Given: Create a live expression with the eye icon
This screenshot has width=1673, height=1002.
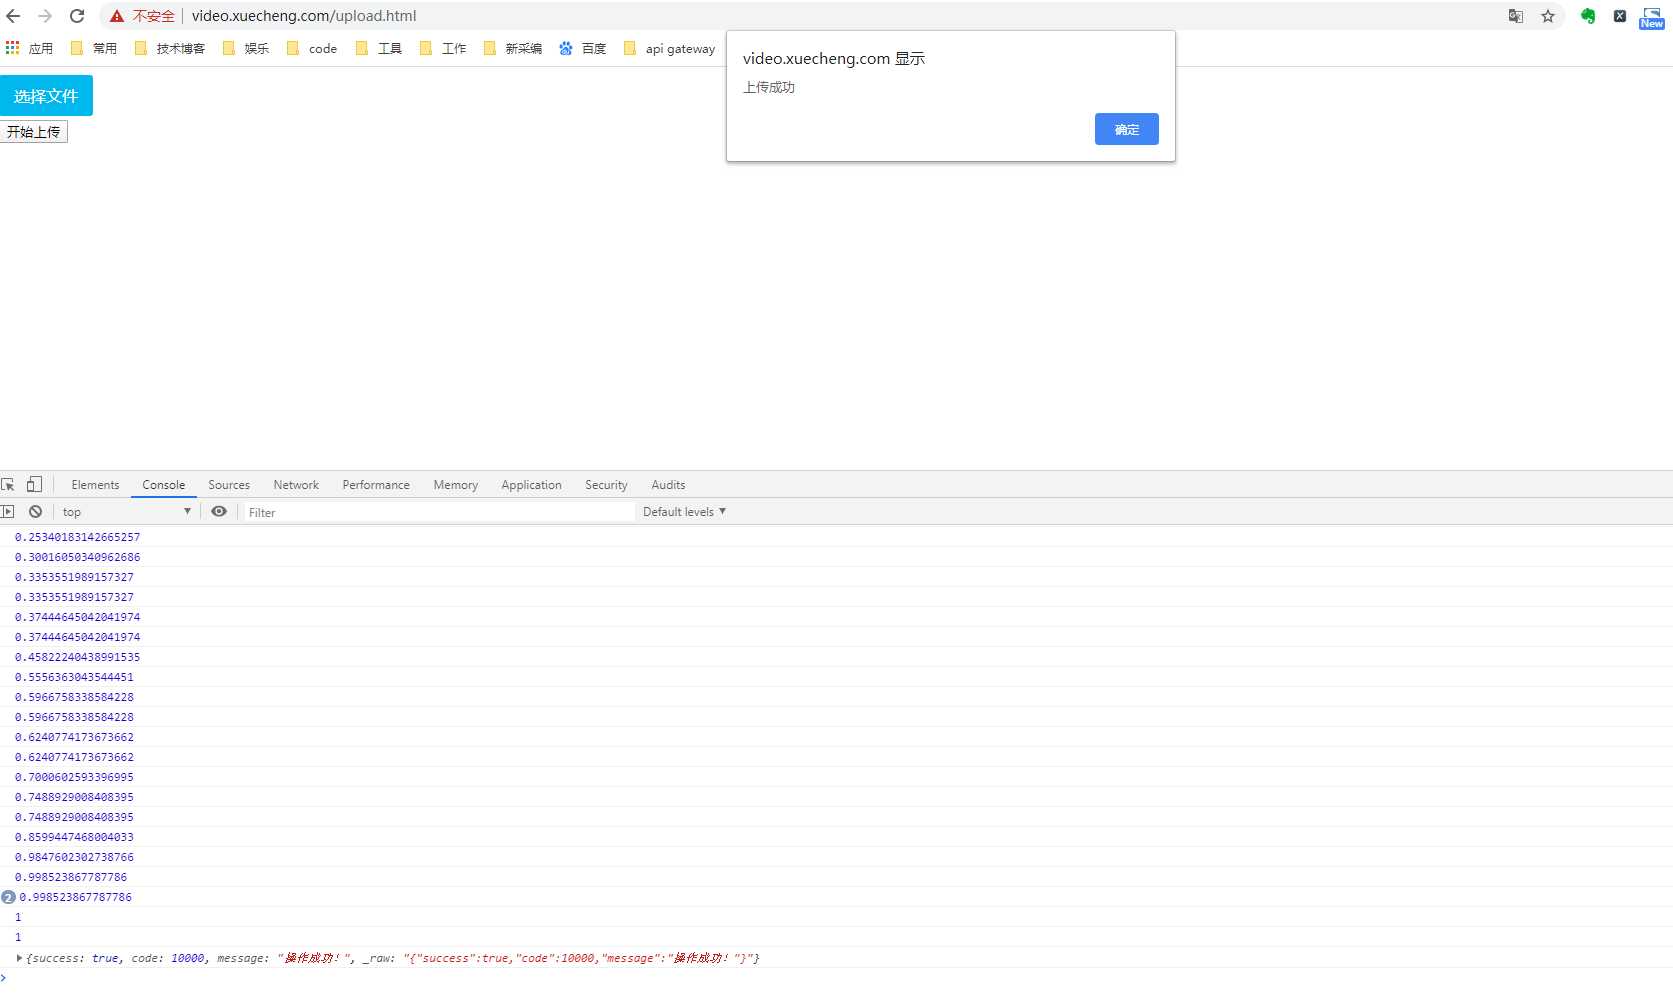Looking at the screenshot, I should click(219, 512).
